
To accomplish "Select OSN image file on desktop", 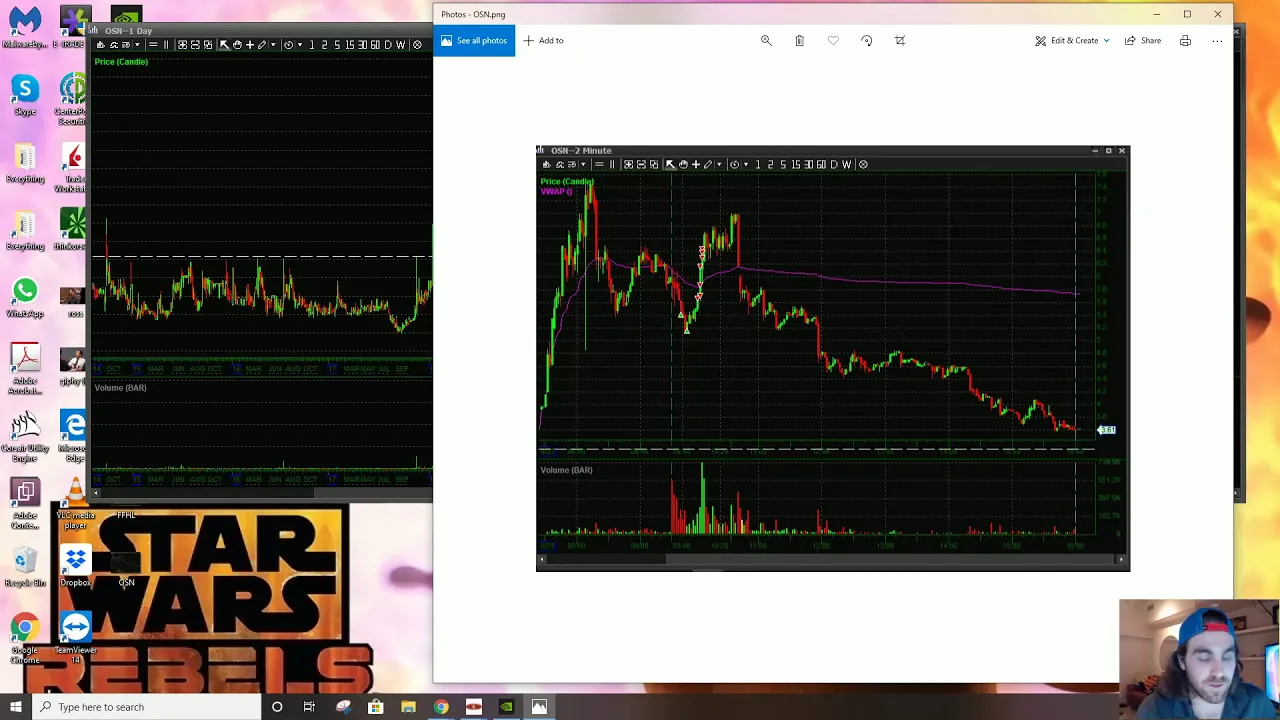I will [126, 567].
